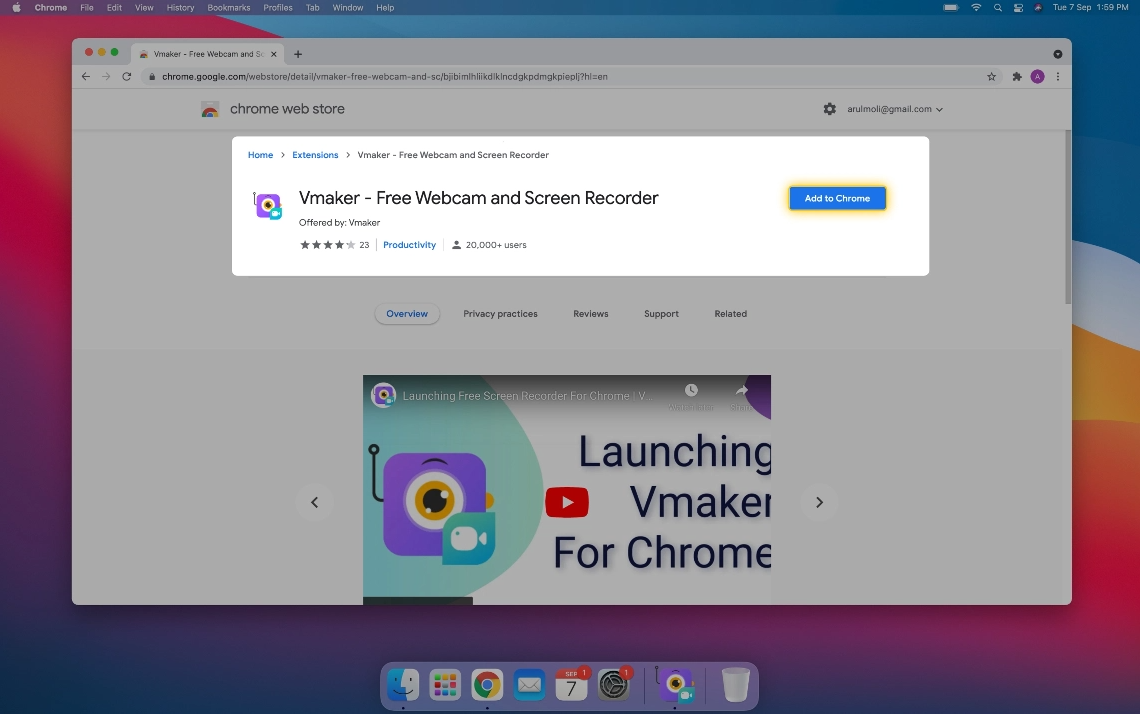
Task: Open the web store settings gear
Action: click(830, 109)
